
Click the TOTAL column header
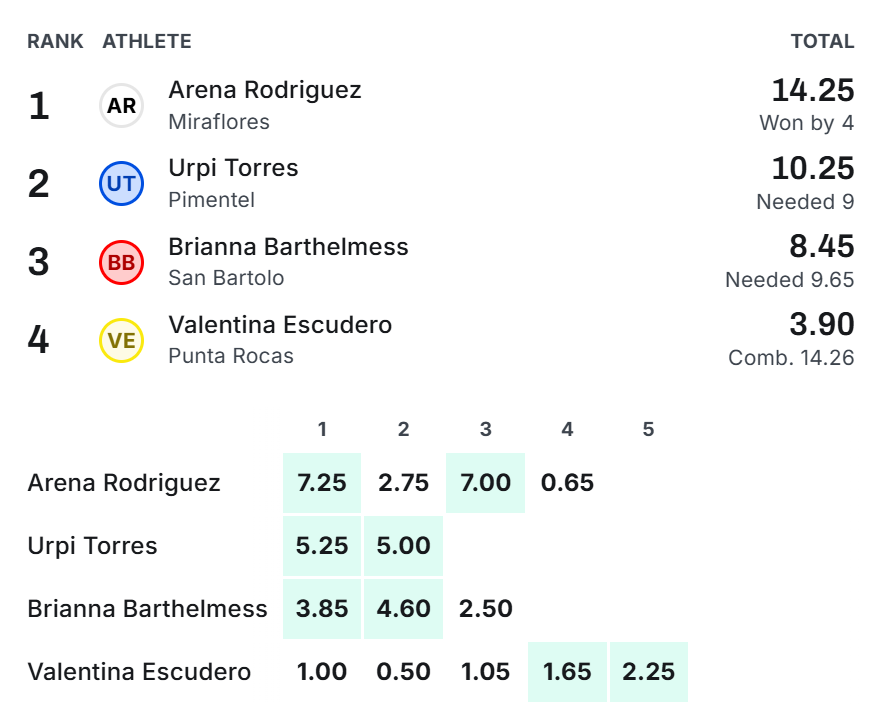[x=823, y=42]
